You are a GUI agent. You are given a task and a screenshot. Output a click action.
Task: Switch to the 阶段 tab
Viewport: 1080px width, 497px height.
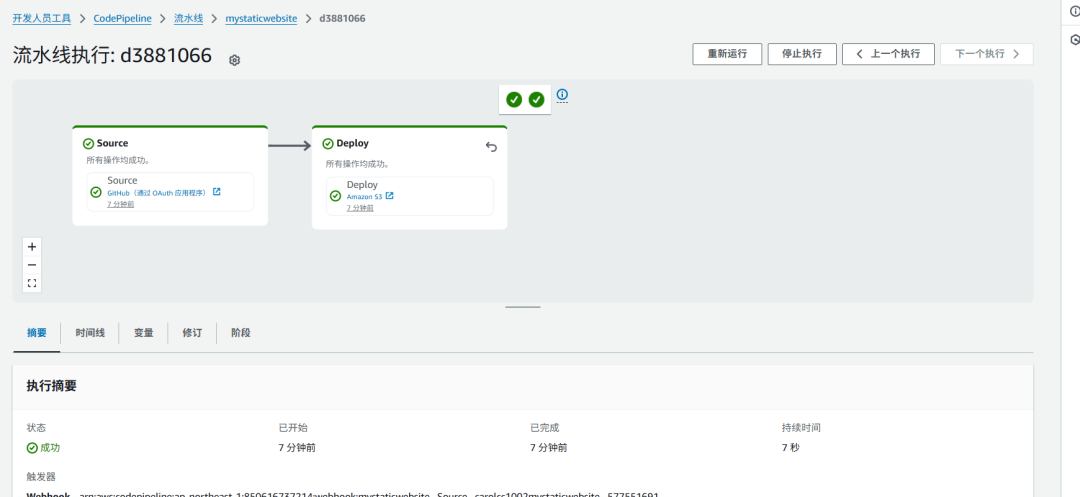tap(241, 332)
